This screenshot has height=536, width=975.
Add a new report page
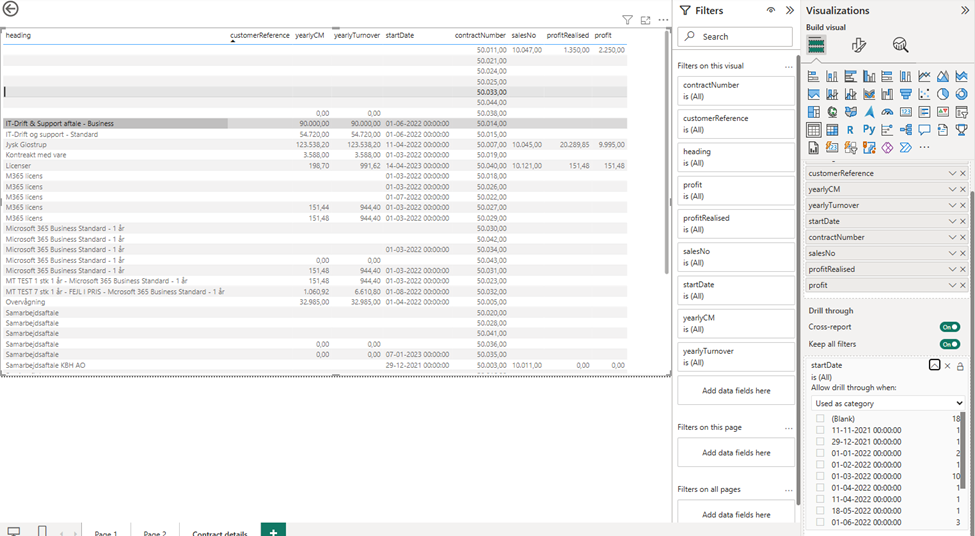(x=273, y=530)
